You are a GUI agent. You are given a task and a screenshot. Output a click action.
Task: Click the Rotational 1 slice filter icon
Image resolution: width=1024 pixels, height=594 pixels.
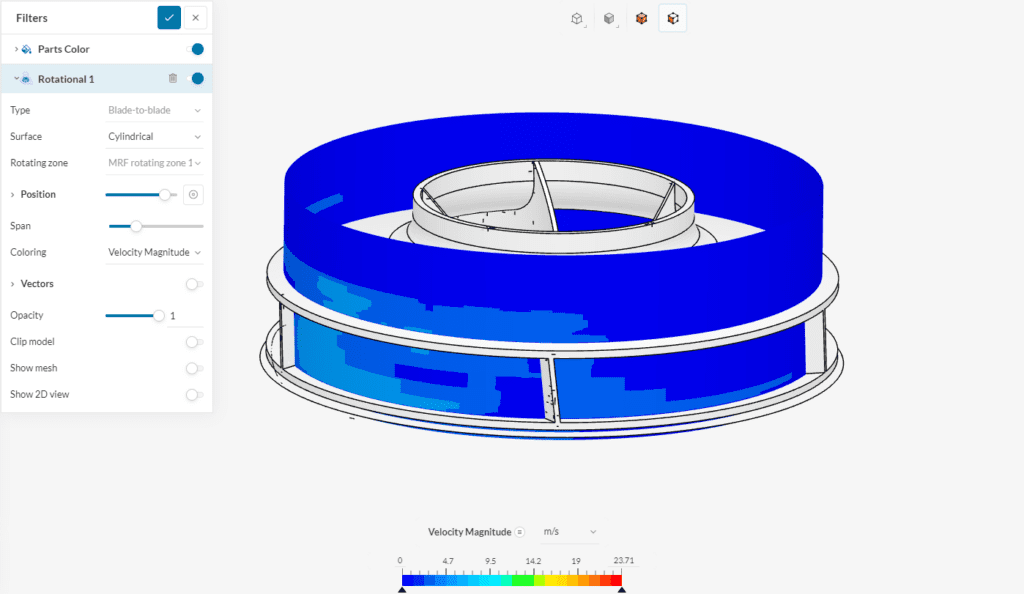click(26, 78)
